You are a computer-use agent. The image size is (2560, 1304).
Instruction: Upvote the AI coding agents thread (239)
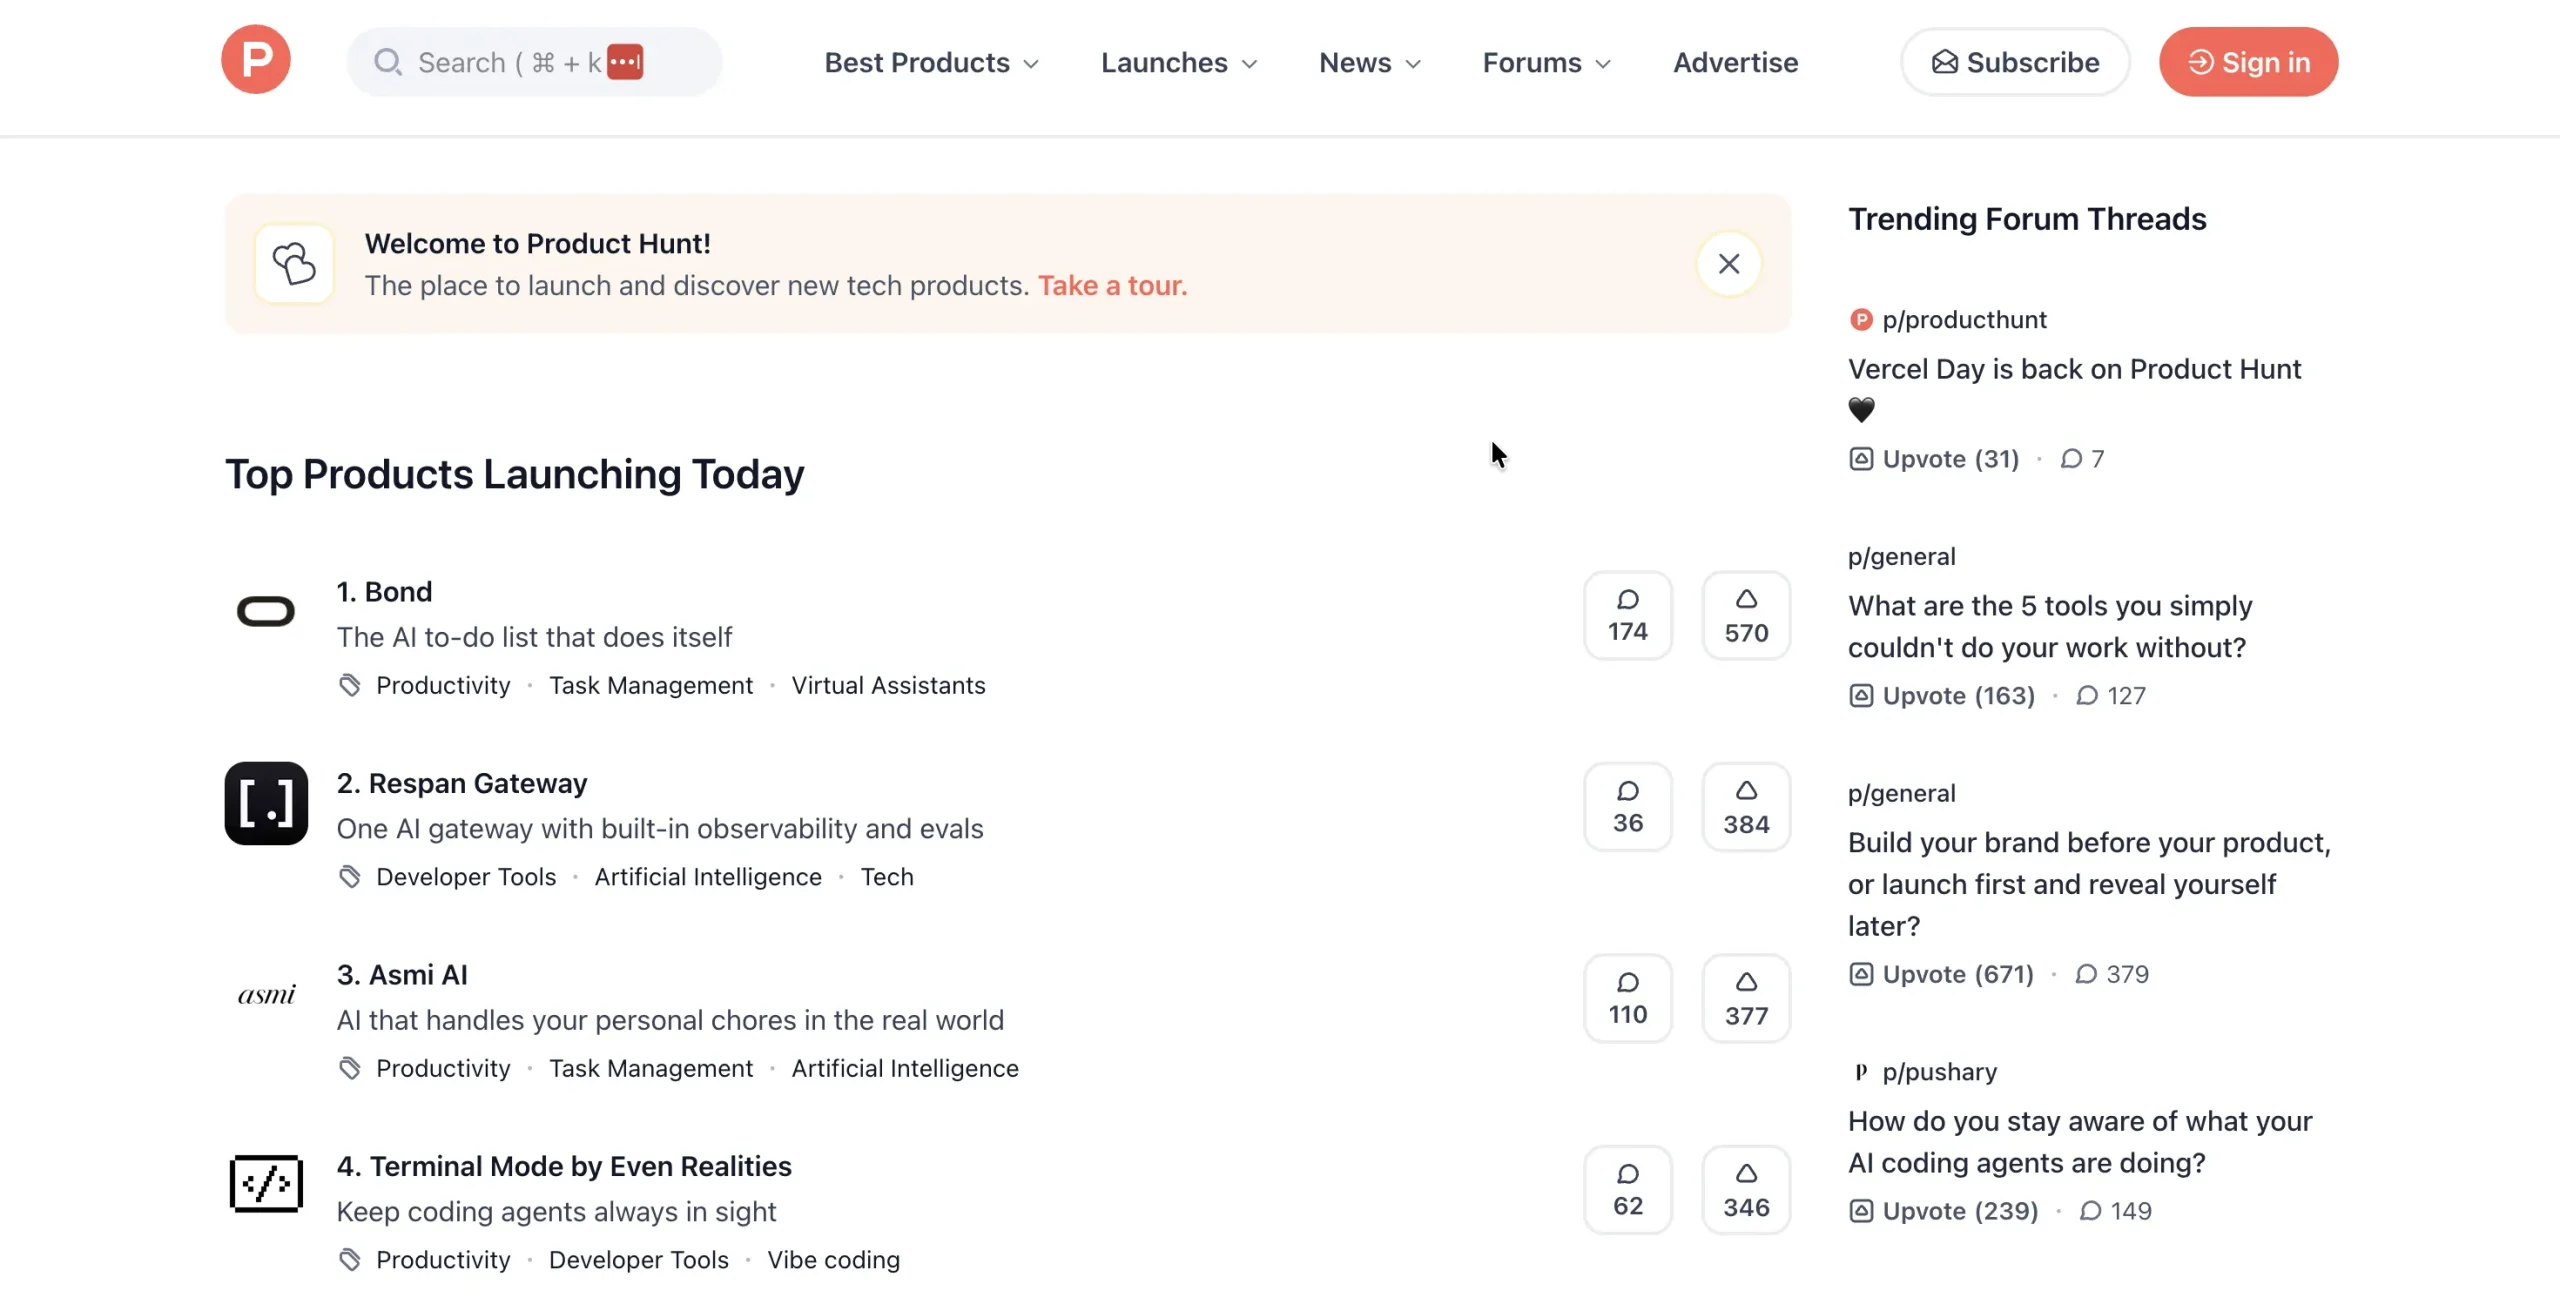pyautogui.click(x=1943, y=1211)
